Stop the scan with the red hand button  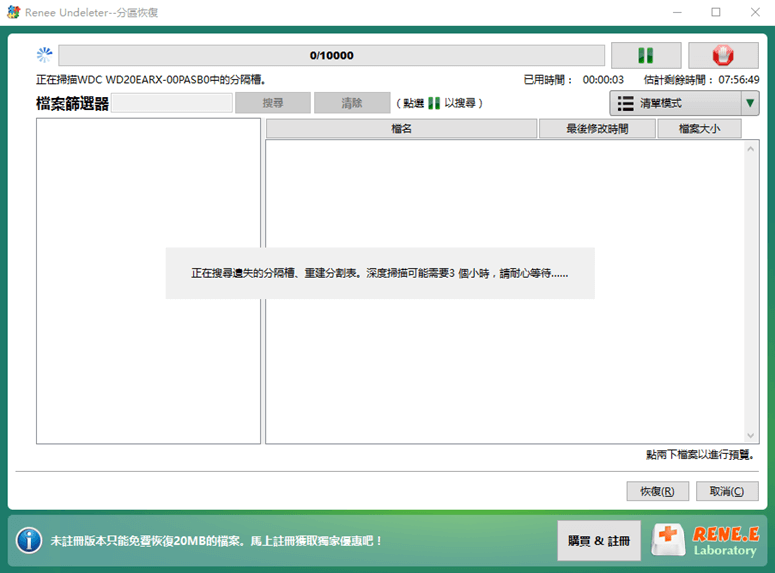[723, 55]
